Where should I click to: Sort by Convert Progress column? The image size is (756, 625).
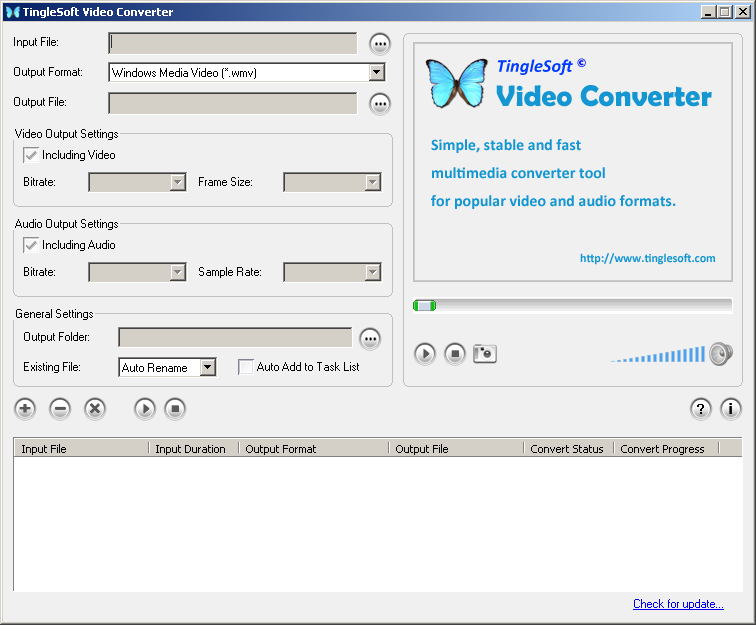(666, 449)
